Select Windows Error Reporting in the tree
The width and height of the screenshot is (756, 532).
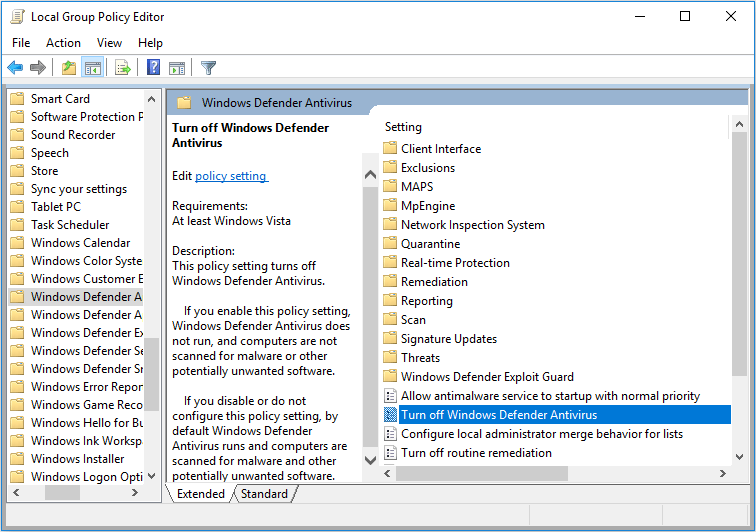86,386
